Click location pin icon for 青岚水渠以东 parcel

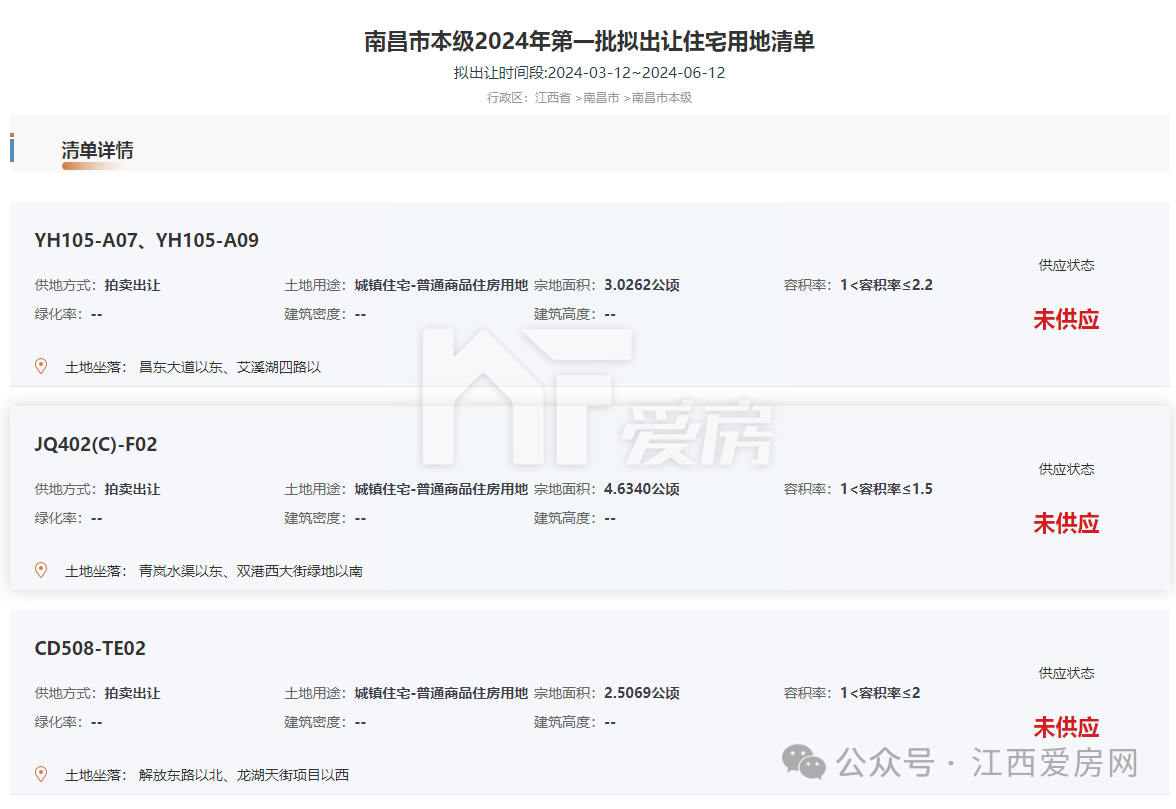[x=41, y=570]
